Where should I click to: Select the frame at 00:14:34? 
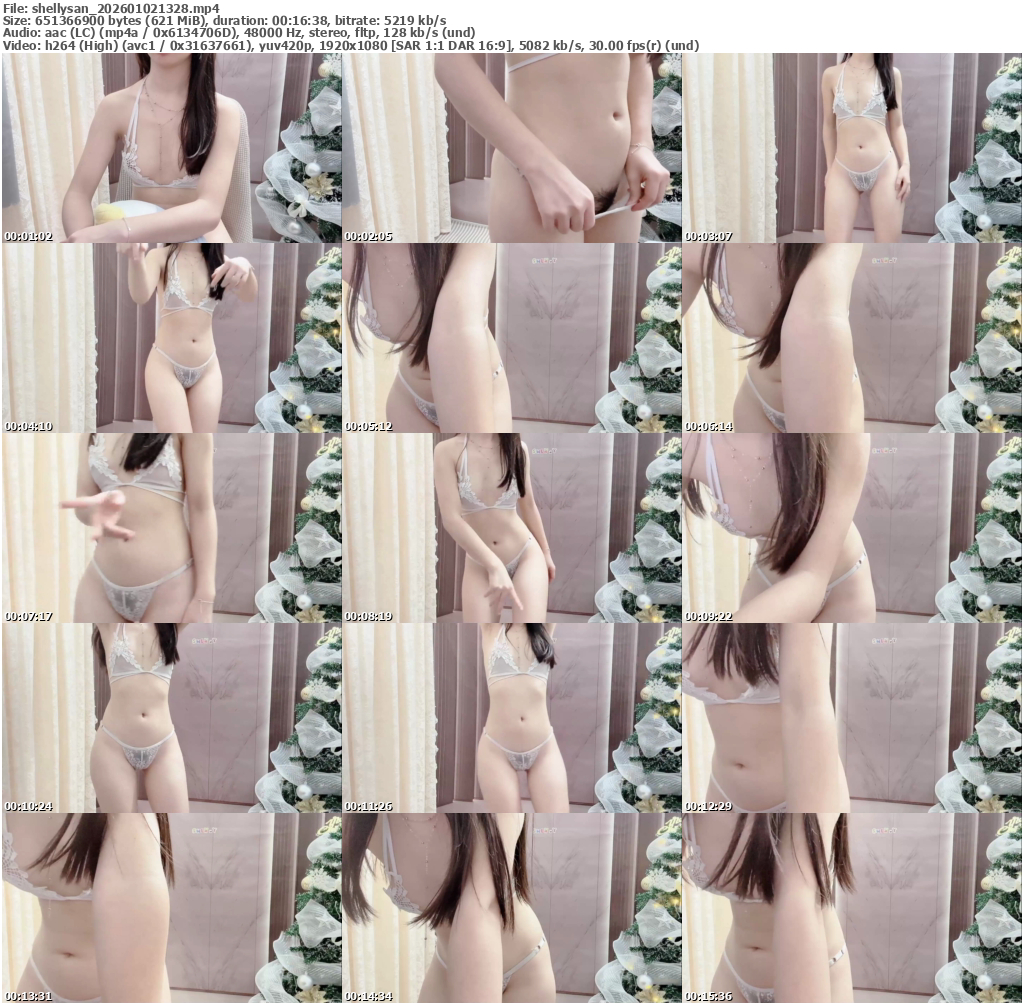[511, 907]
